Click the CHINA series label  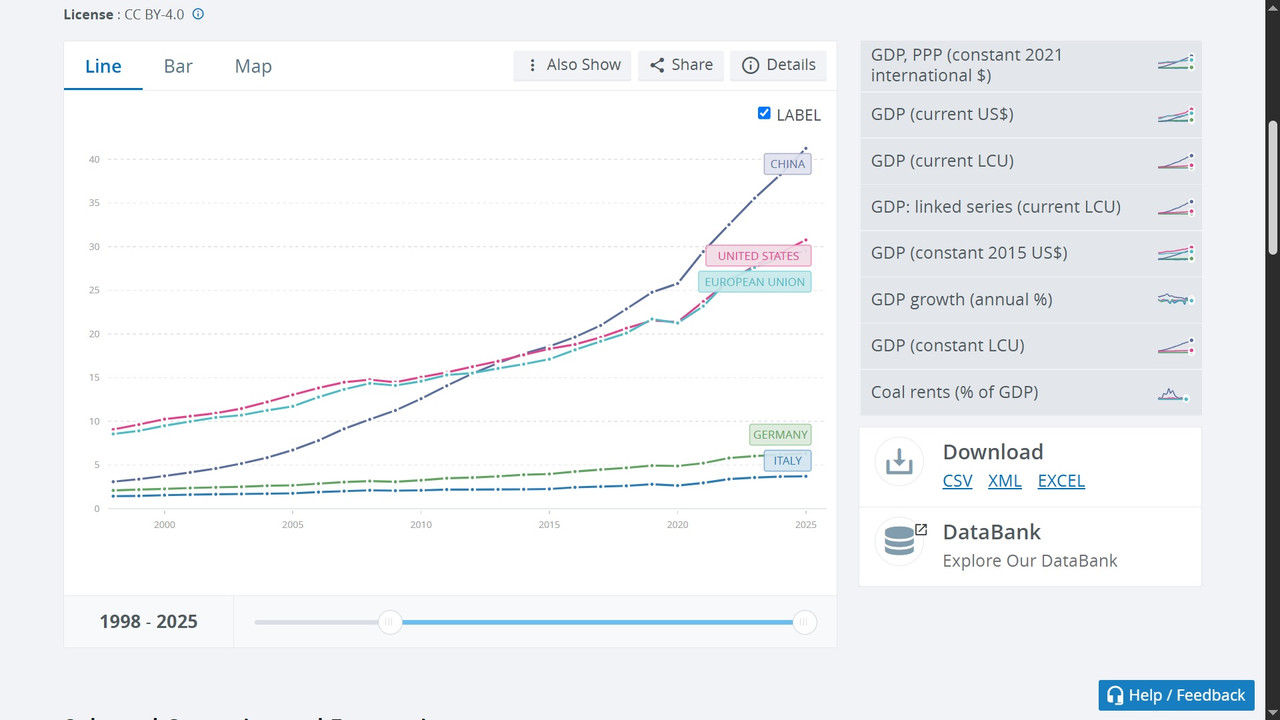tap(787, 164)
